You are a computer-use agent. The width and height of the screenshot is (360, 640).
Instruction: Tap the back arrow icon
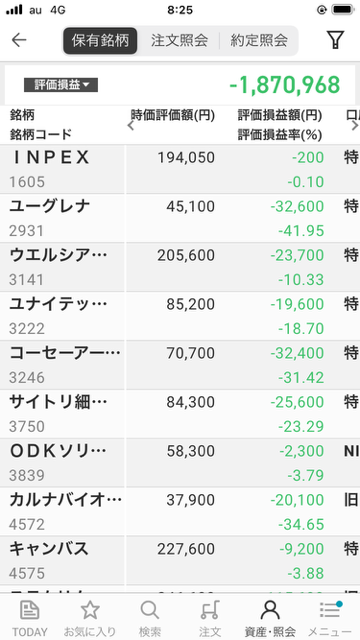[19, 40]
